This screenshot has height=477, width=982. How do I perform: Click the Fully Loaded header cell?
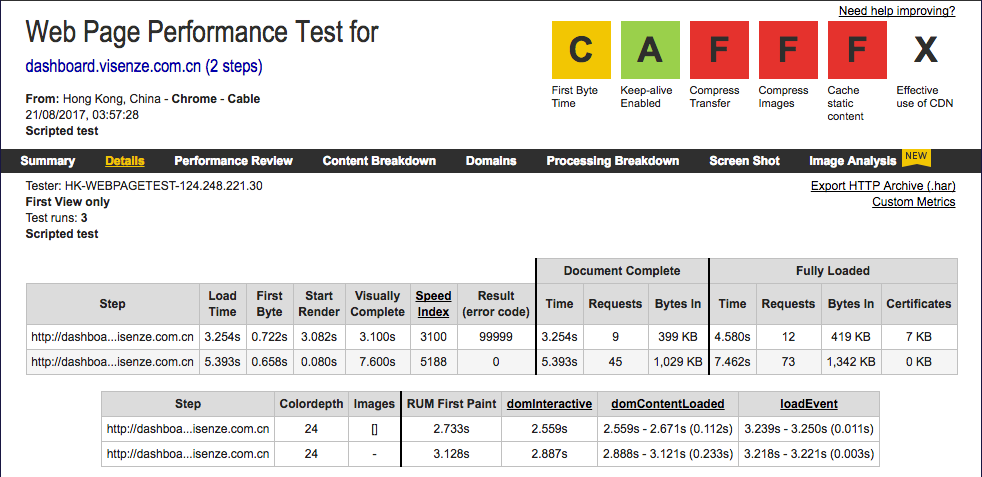click(x=833, y=270)
